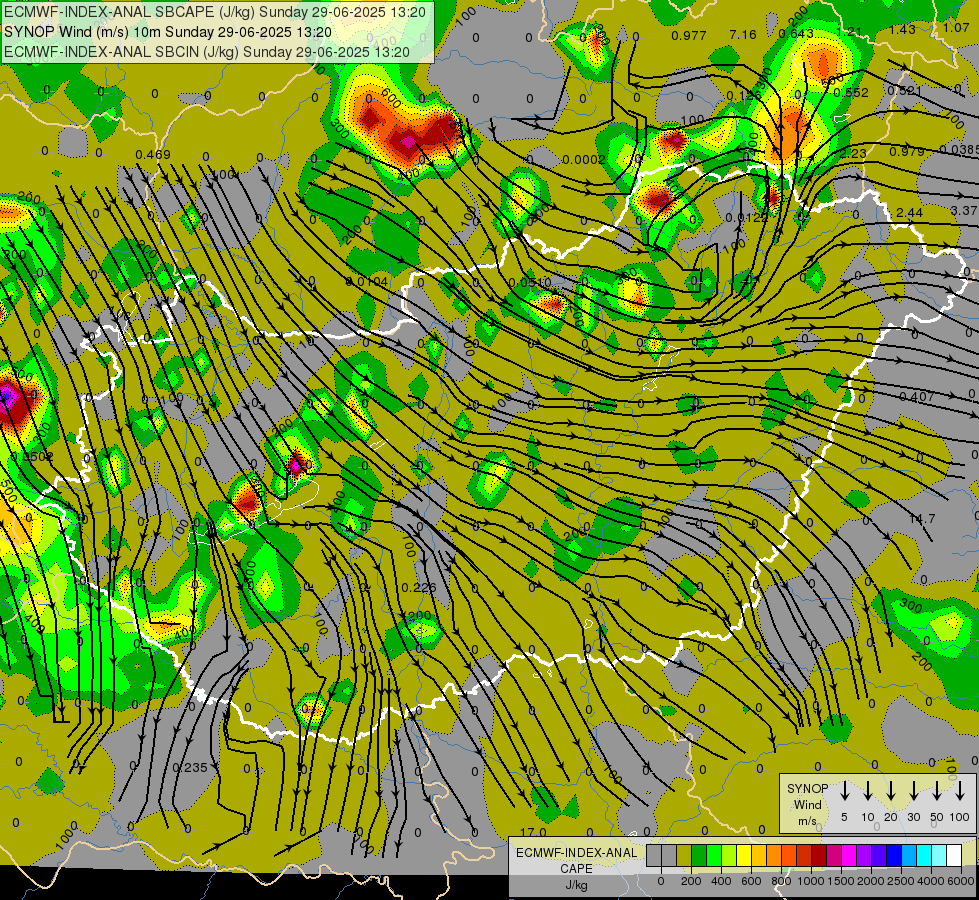979x900 pixels.
Task: Select the lime swatch after the 400 tick
Action: [729, 856]
